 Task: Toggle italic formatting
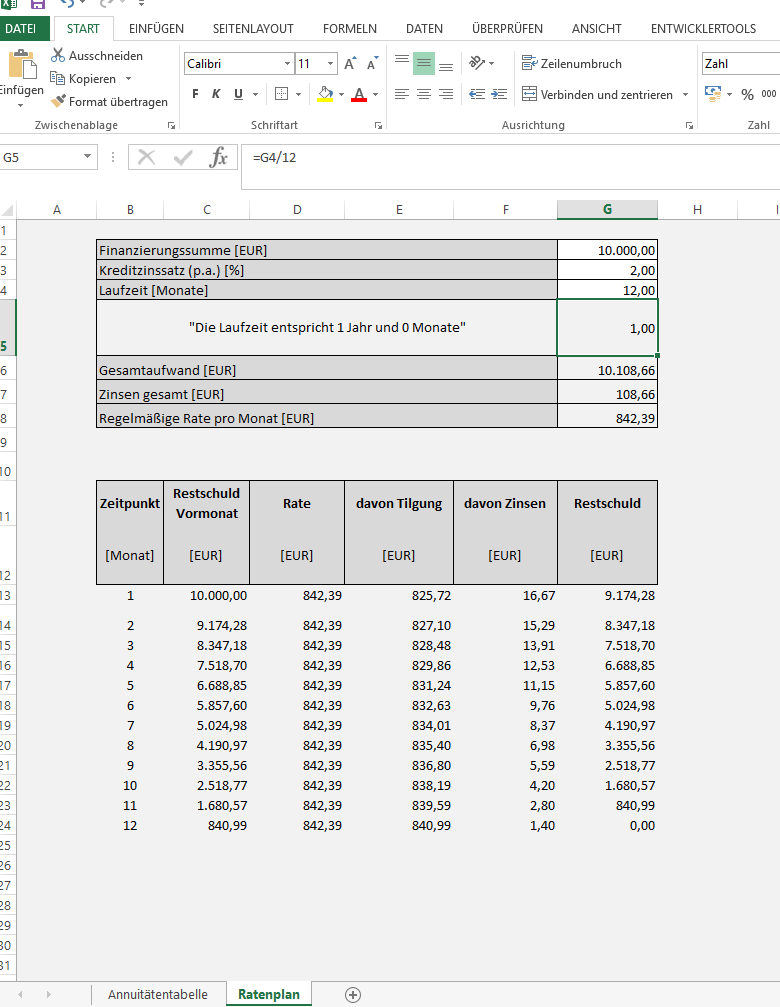(x=216, y=94)
